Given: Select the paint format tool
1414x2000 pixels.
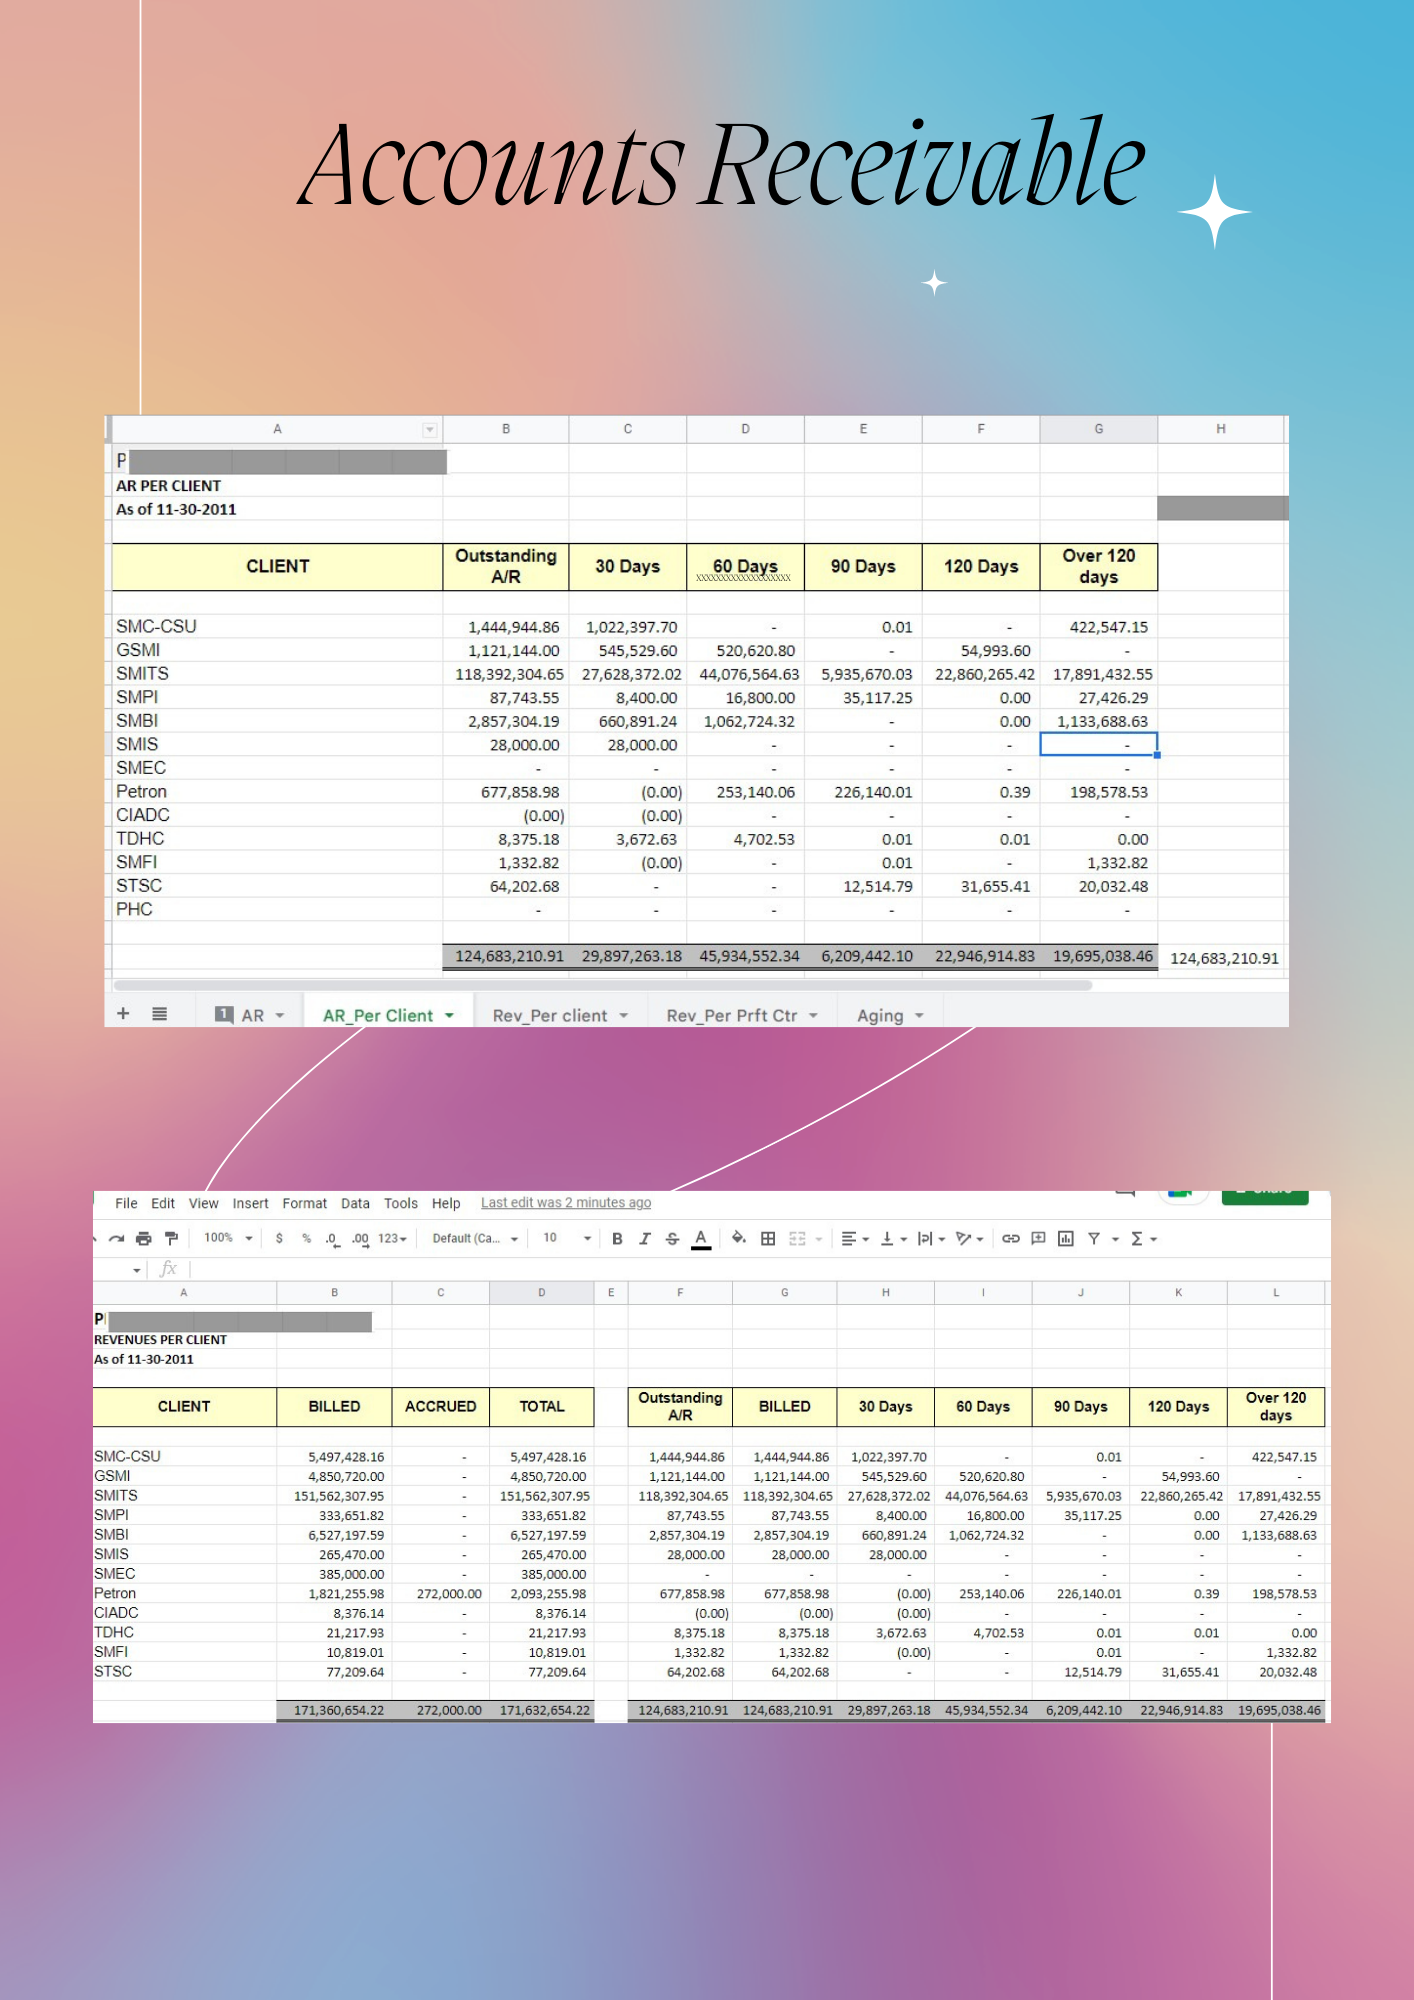Looking at the screenshot, I should (x=171, y=1239).
